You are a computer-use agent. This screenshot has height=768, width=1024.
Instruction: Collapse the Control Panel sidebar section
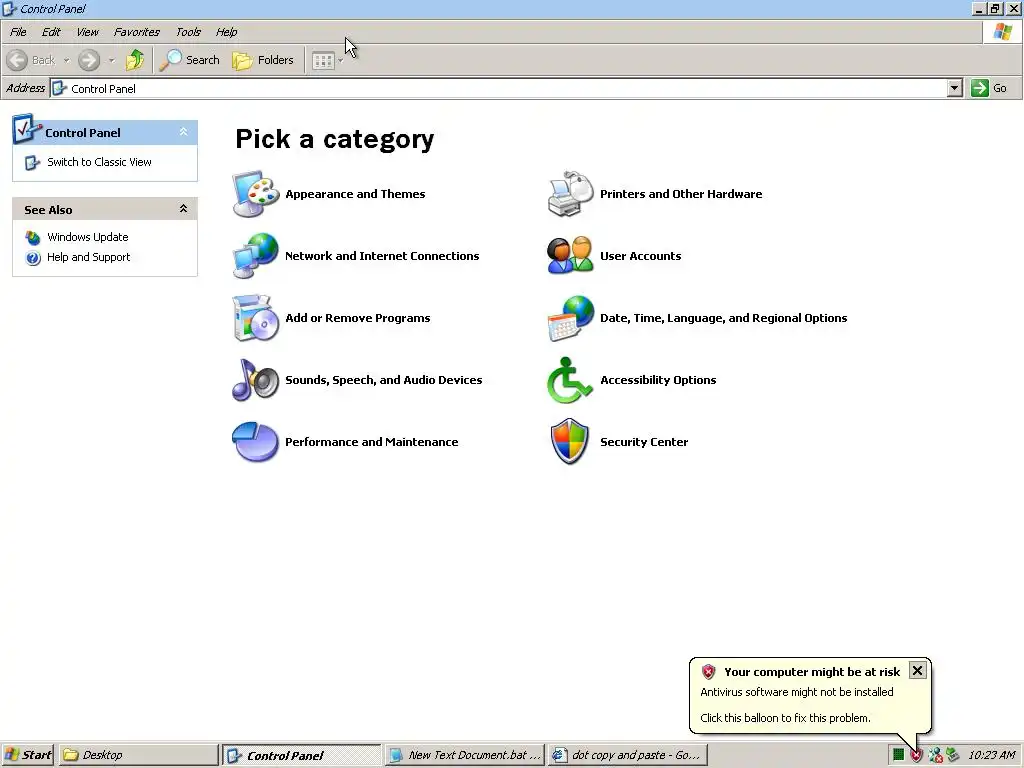click(184, 132)
